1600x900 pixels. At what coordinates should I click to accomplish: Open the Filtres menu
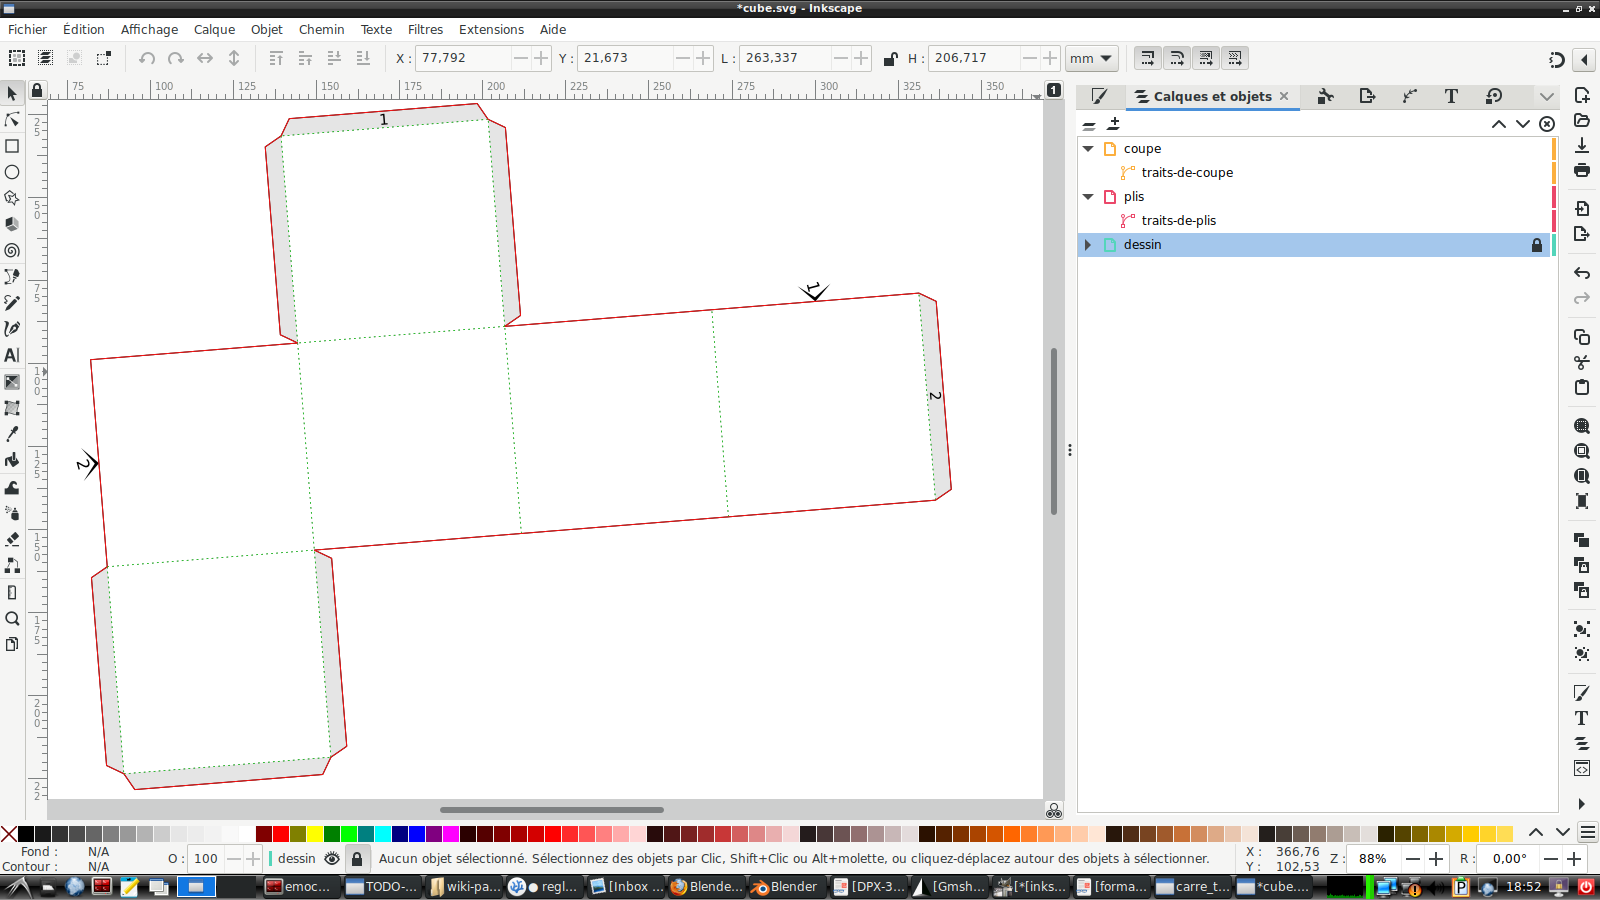(425, 30)
